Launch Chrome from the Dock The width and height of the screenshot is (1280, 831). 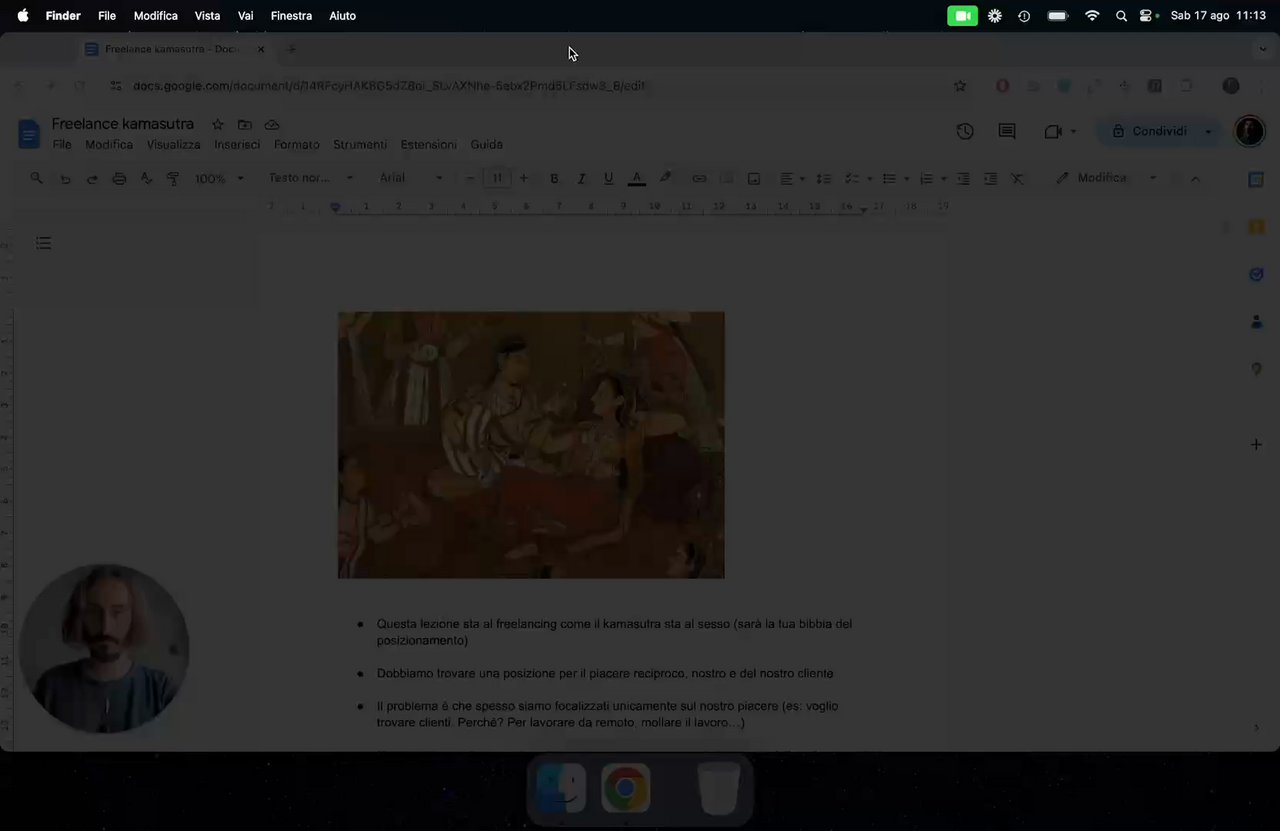626,788
